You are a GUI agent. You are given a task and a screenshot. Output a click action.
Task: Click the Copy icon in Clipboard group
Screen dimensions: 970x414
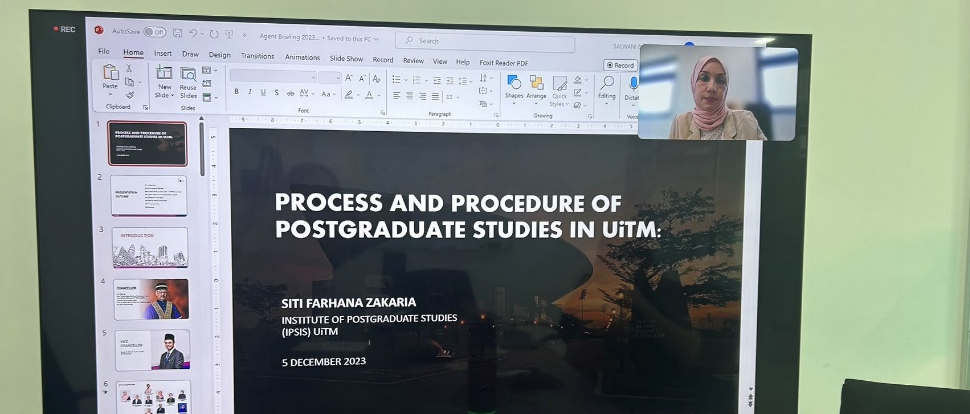(x=129, y=82)
